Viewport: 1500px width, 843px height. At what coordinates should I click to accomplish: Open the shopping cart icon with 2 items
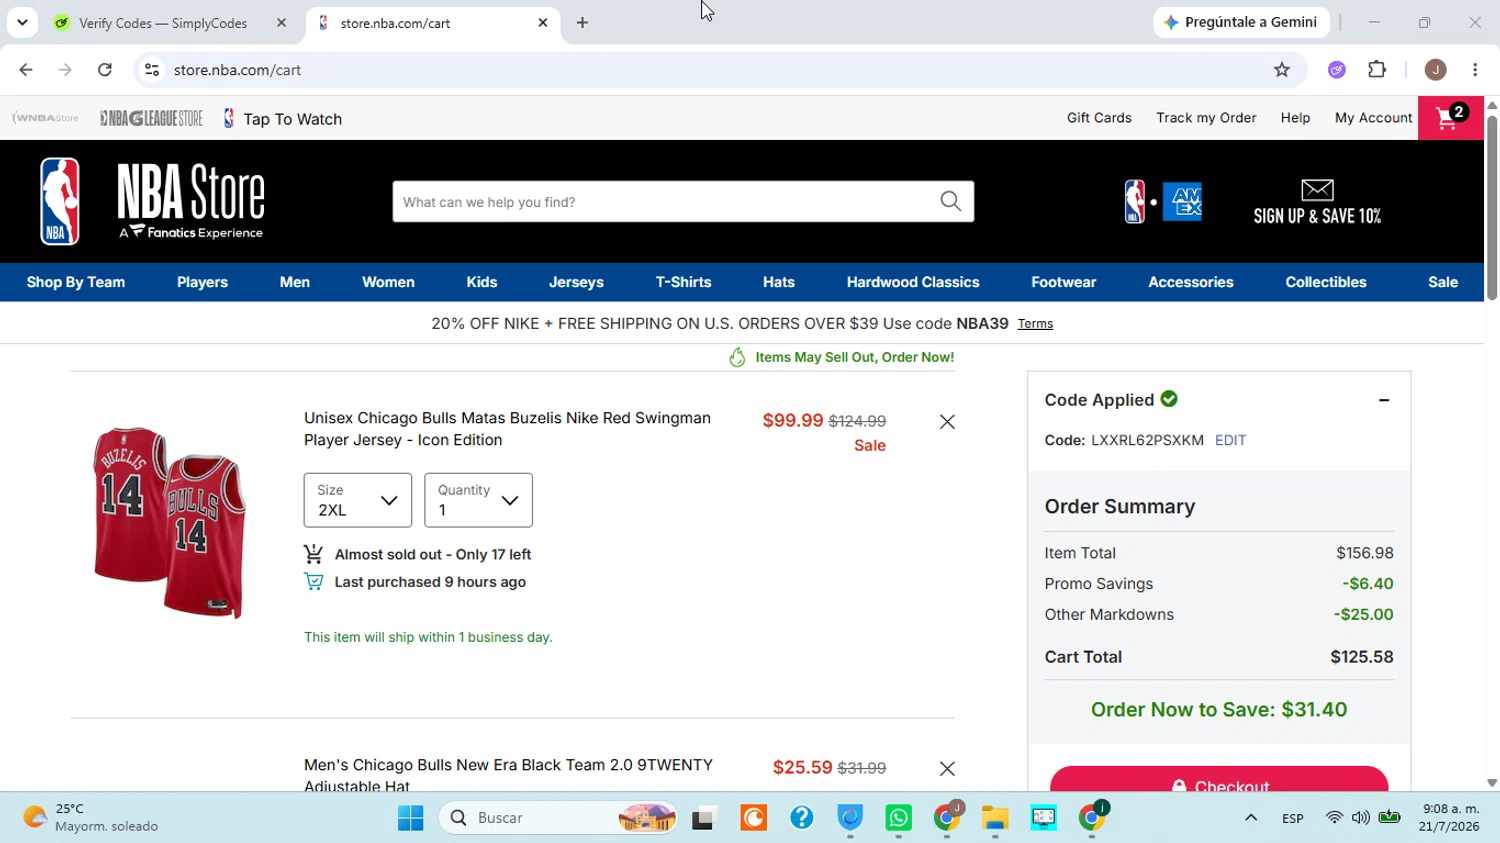point(1451,118)
